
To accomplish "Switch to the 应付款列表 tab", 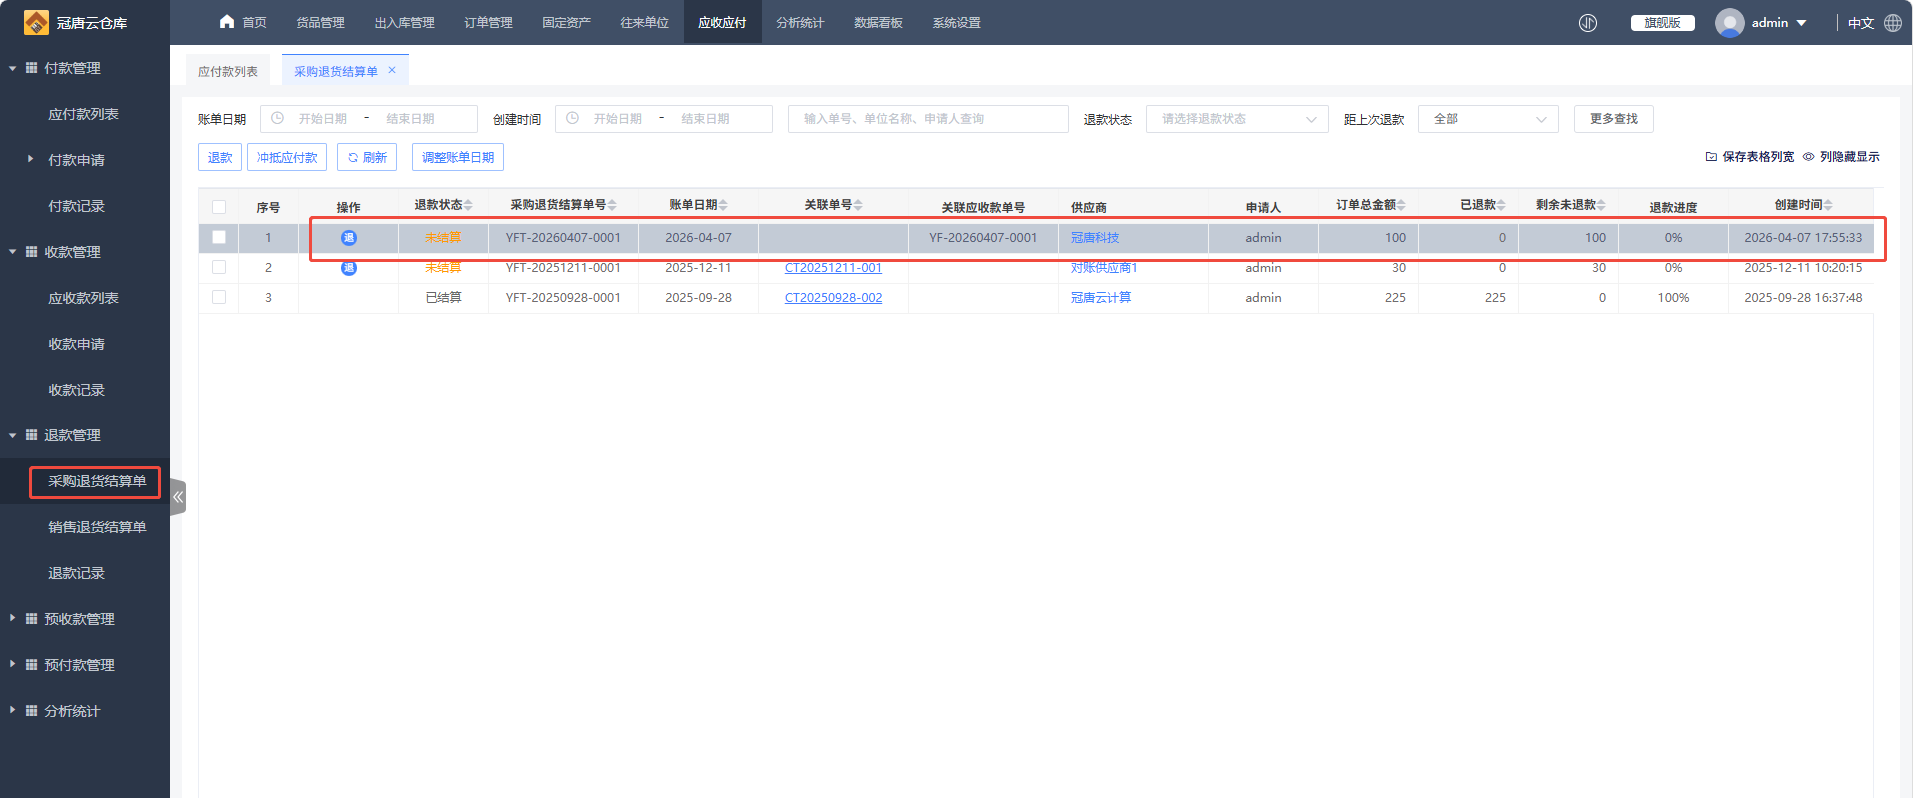I will click(x=228, y=71).
